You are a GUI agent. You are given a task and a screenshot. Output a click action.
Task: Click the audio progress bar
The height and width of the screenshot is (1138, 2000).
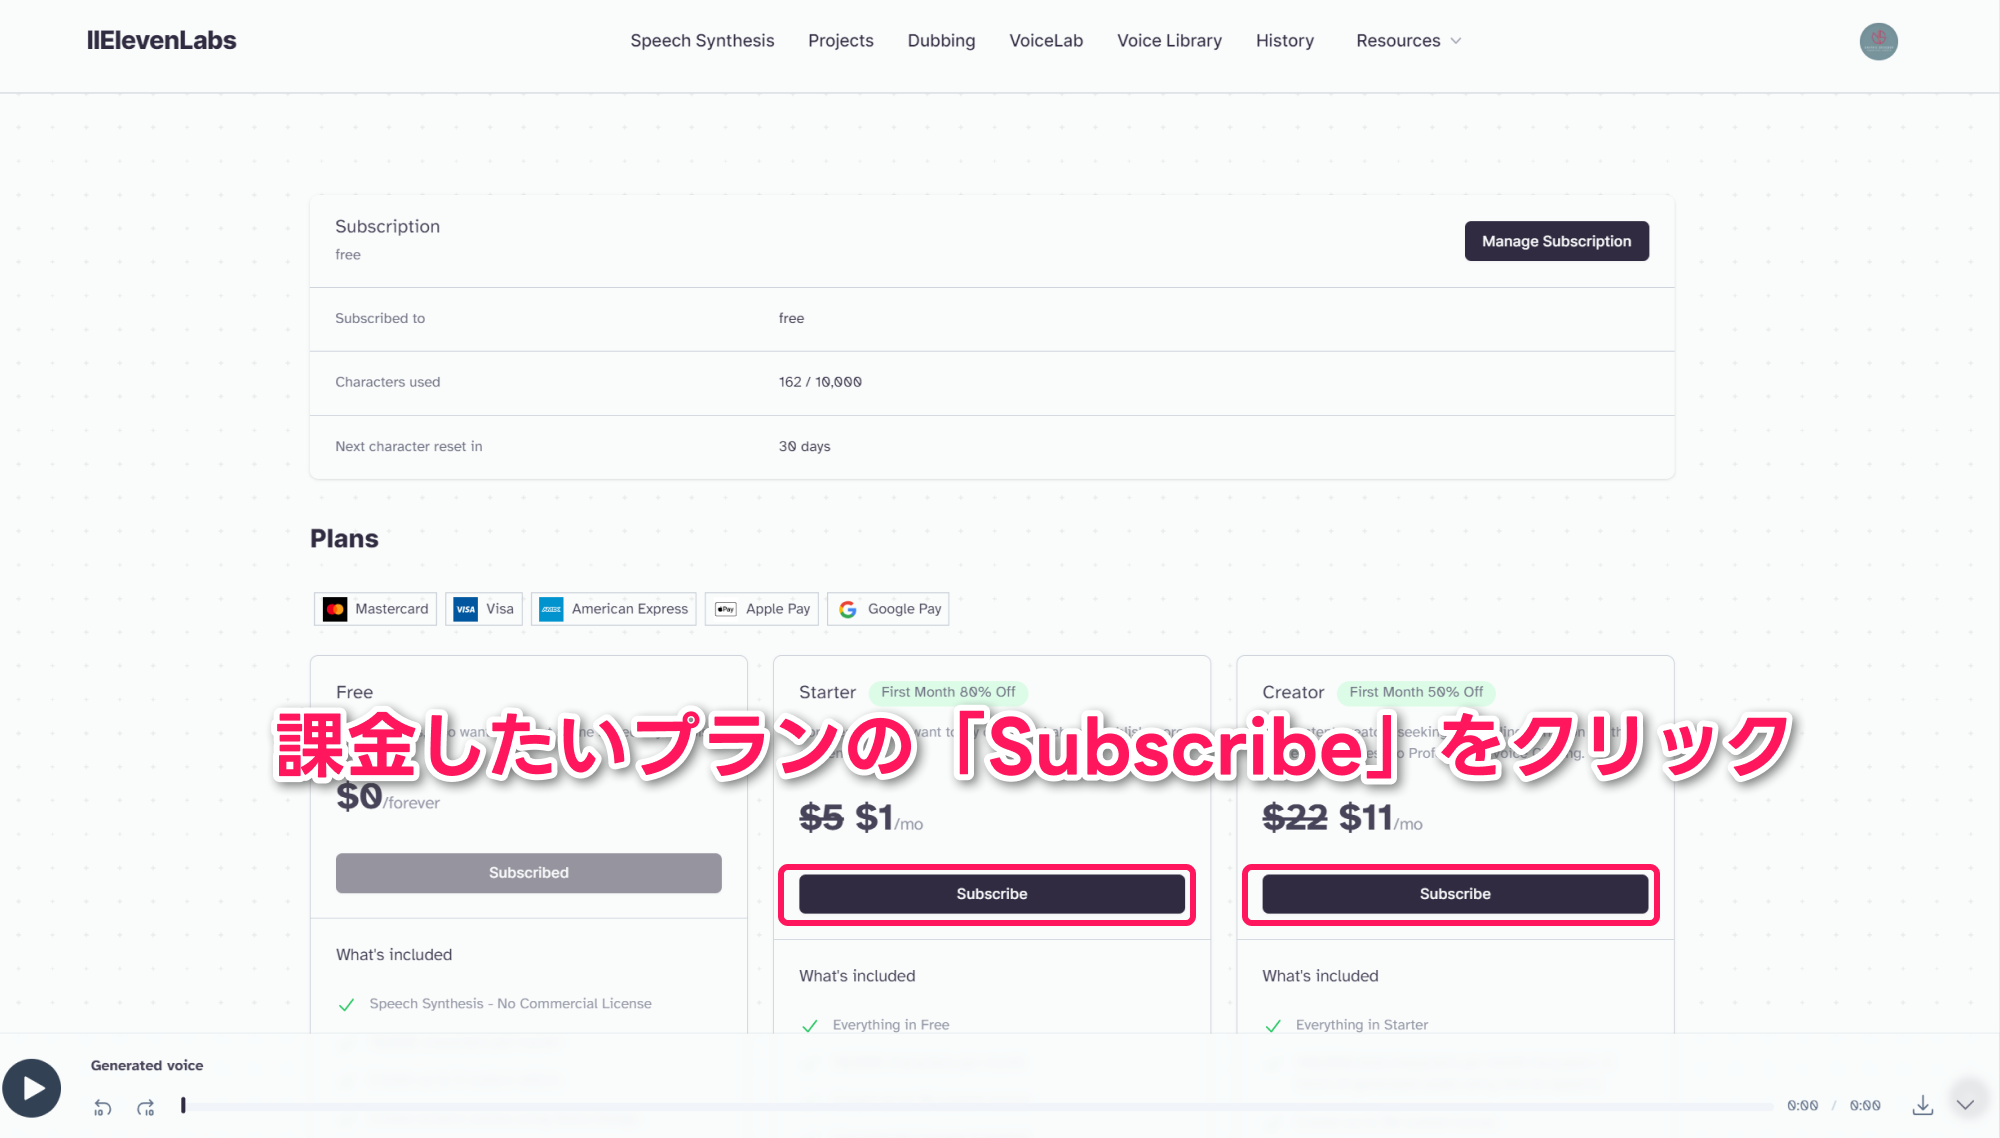976,1106
